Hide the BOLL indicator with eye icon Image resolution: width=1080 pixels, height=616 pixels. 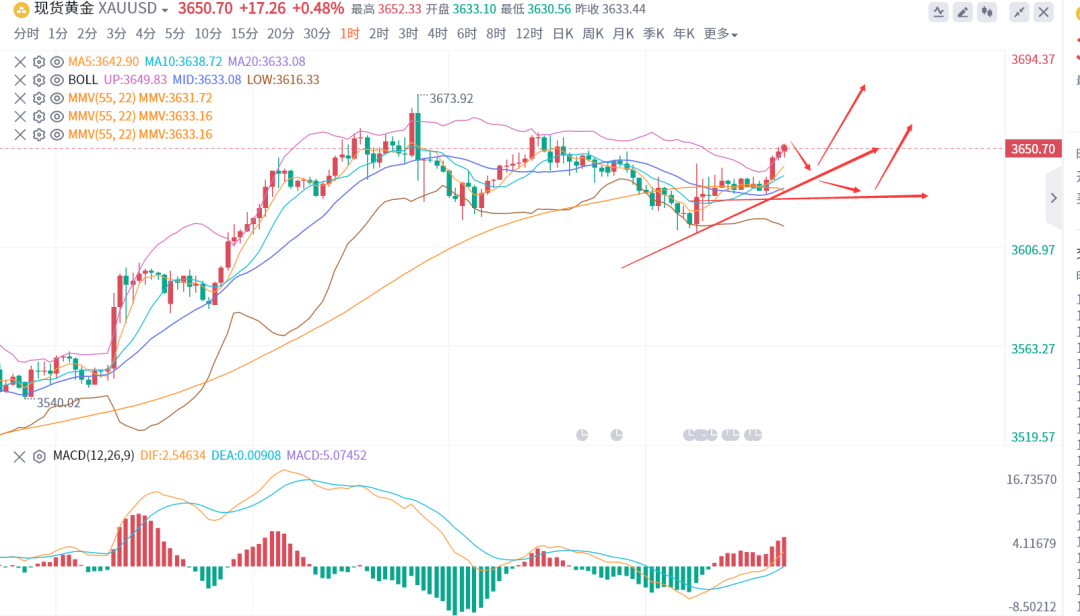point(57,80)
